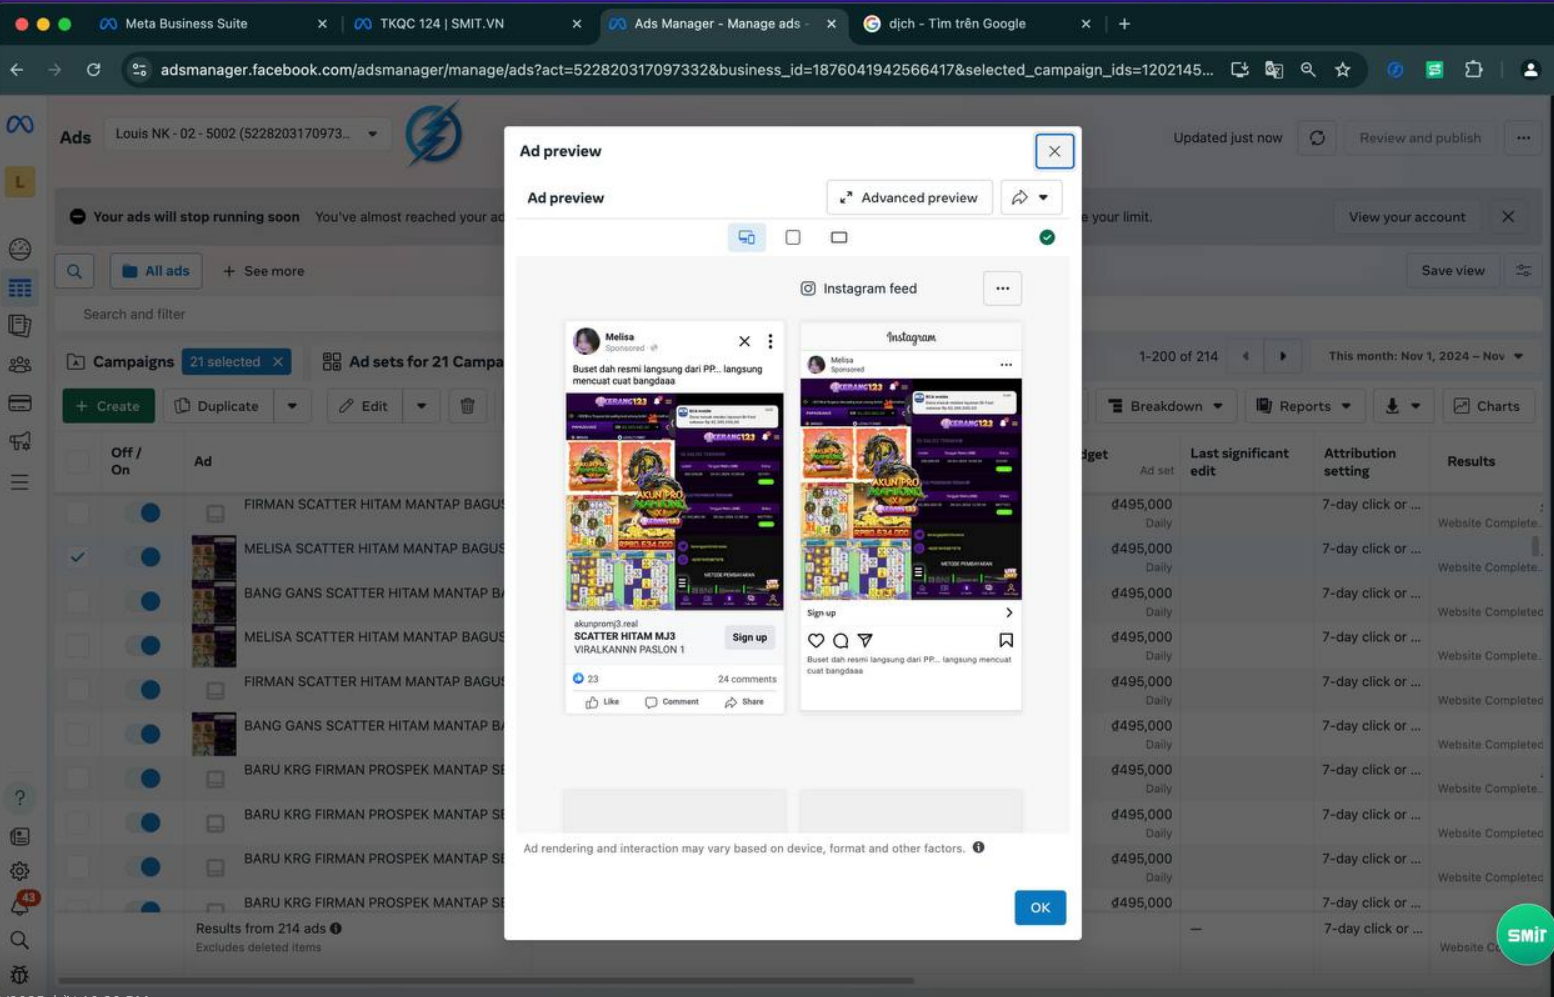
Task: Expand the arrow next to Edit
Action: point(421,406)
